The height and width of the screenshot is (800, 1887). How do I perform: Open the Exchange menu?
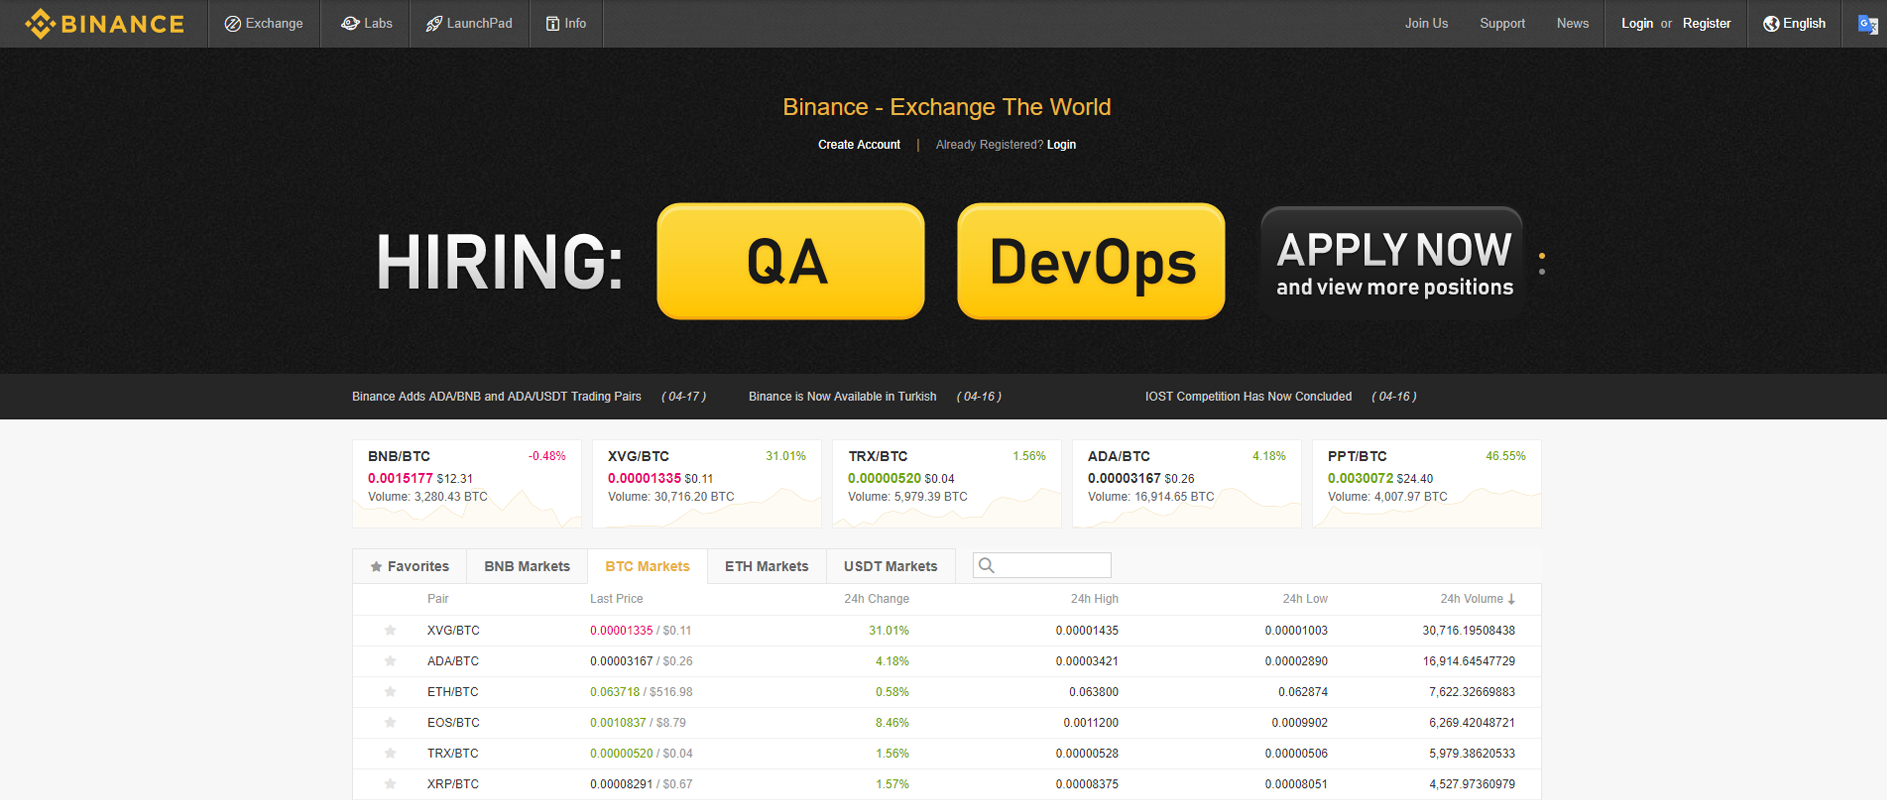pyautogui.click(x=264, y=24)
